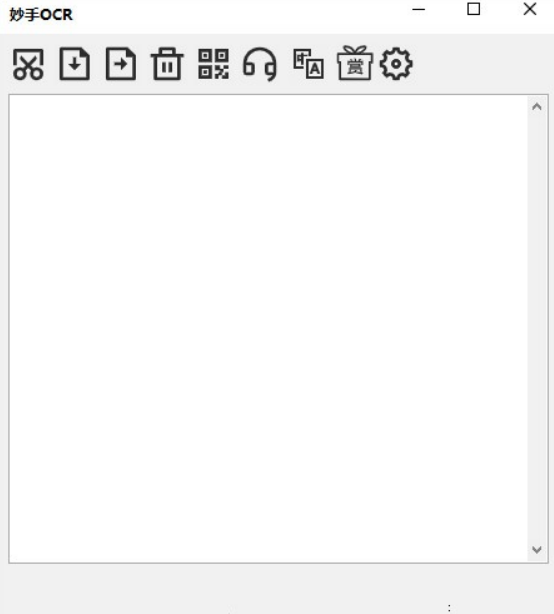Clear the results using the trash can icon

[x=167, y=64]
